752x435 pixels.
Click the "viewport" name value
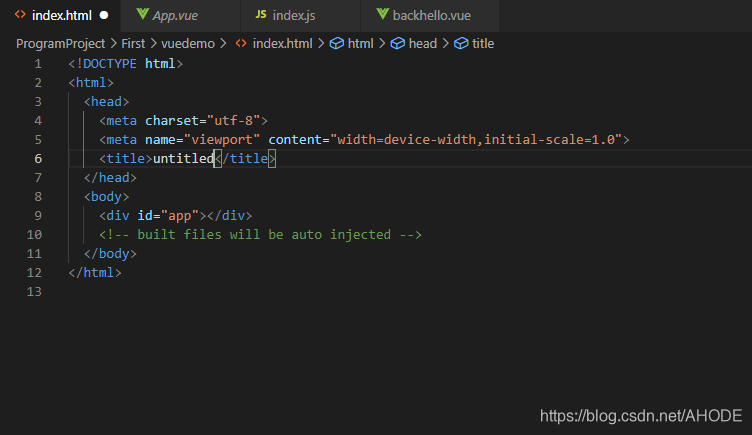click(222, 140)
